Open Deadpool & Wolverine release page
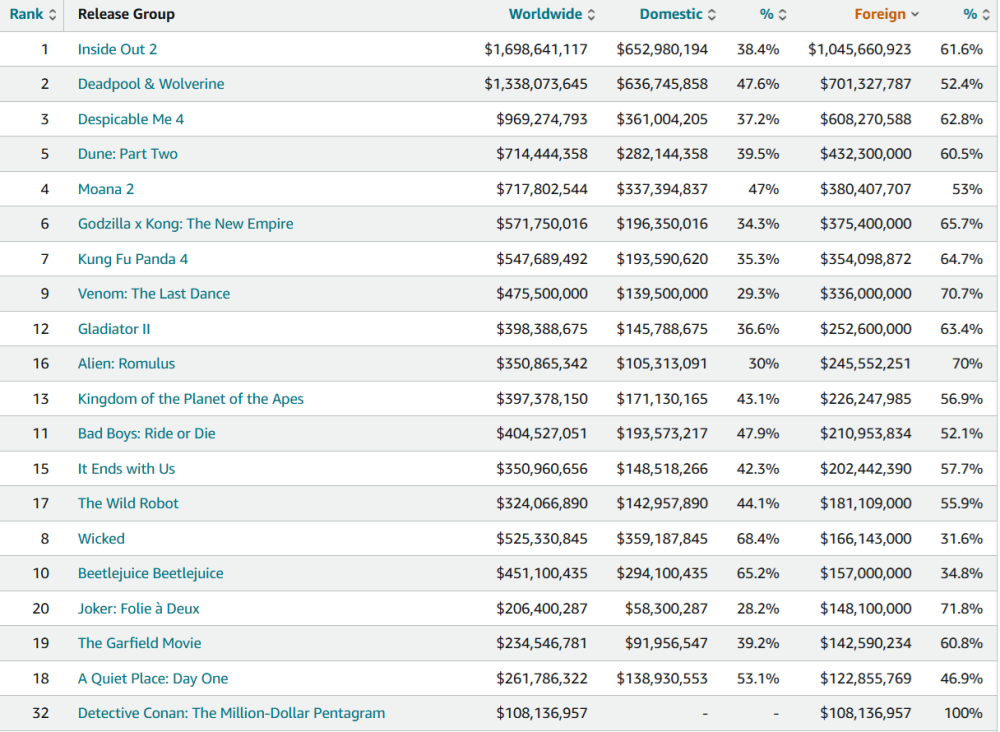Screen dimensions: 1000x732 pyautogui.click(x=151, y=84)
